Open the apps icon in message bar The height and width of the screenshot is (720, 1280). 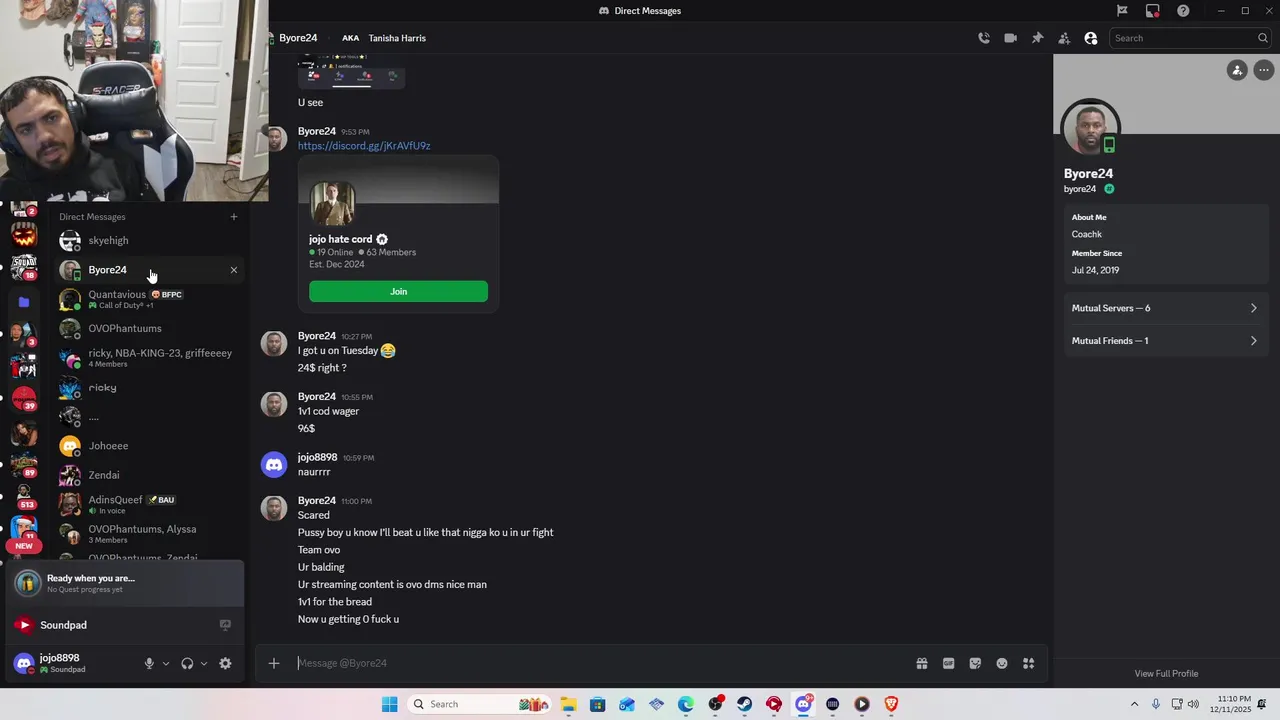1028,663
